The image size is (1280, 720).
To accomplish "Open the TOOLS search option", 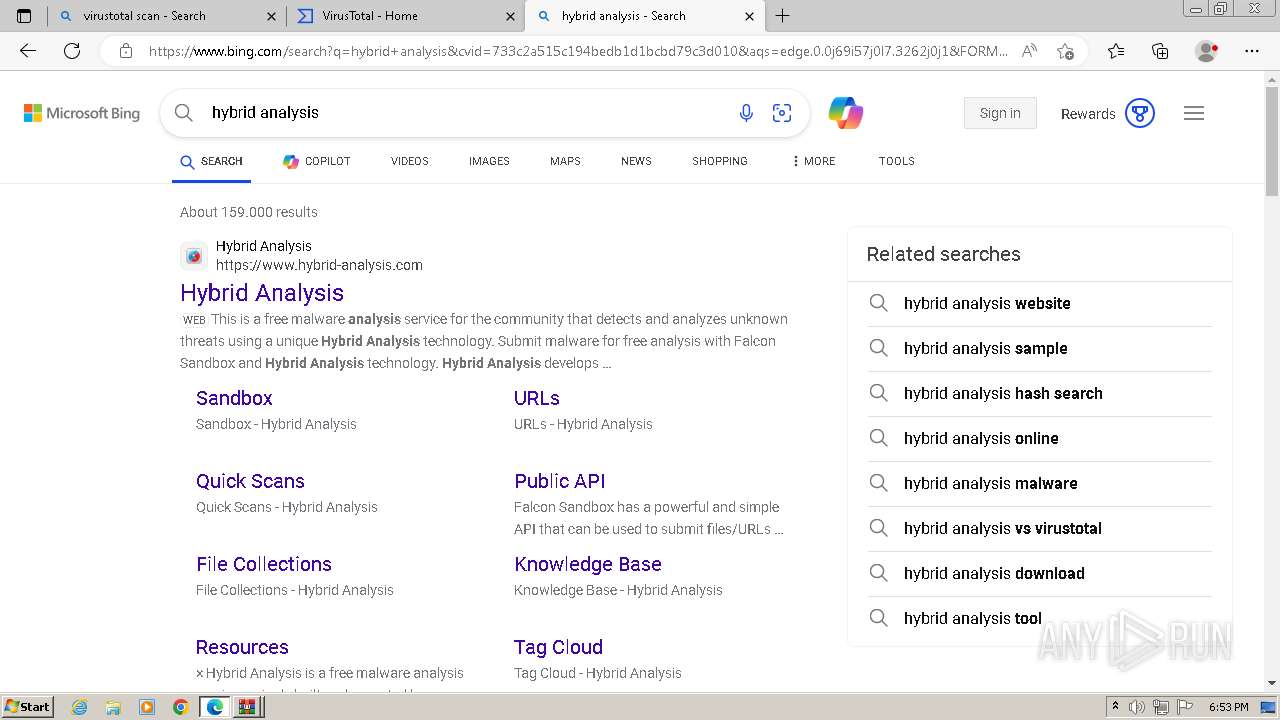I will coord(897,161).
